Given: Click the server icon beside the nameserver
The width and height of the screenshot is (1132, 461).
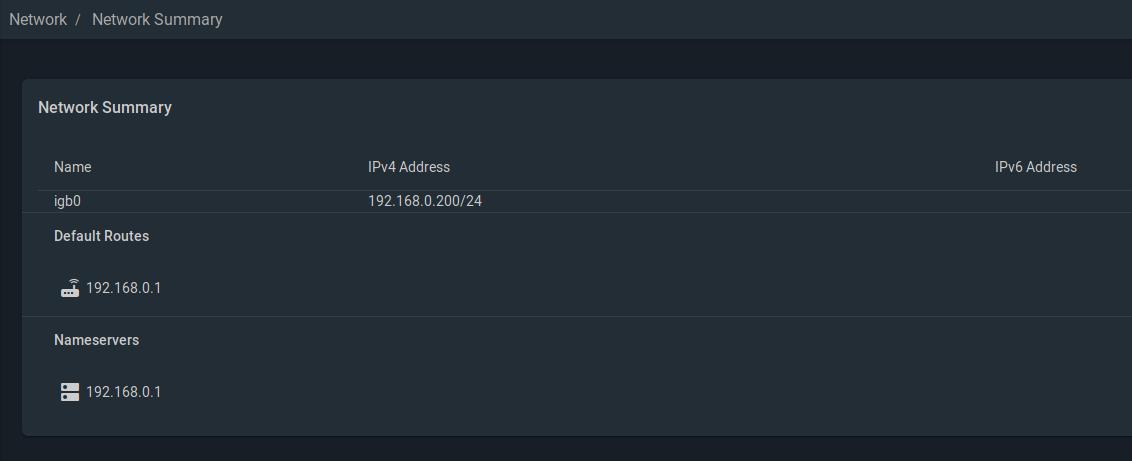Looking at the screenshot, I should coord(70,392).
